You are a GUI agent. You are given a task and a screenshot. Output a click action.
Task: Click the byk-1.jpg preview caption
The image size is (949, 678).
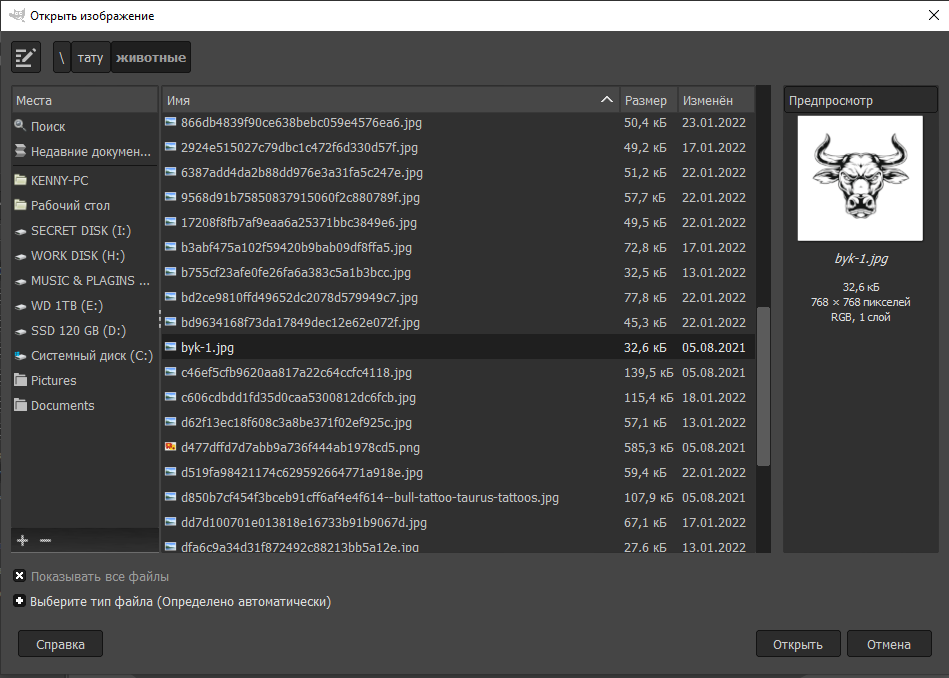click(861, 258)
